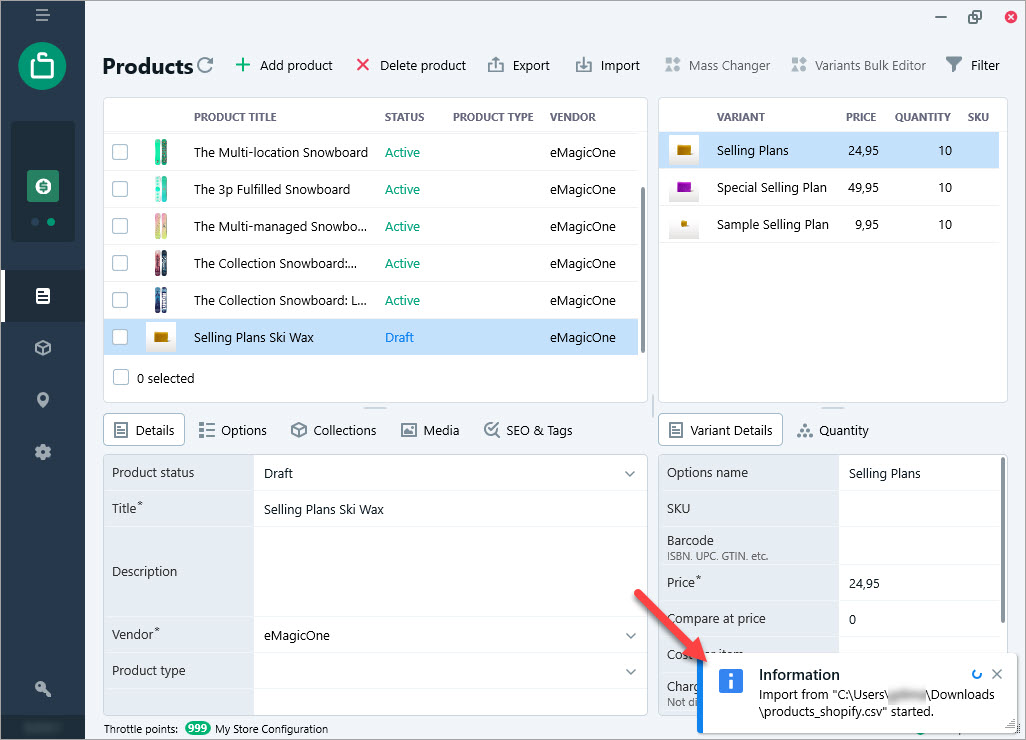This screenshot has height=740, width=1026.
Task: Click the green store logo icon
Action: [x=43, y=66]
